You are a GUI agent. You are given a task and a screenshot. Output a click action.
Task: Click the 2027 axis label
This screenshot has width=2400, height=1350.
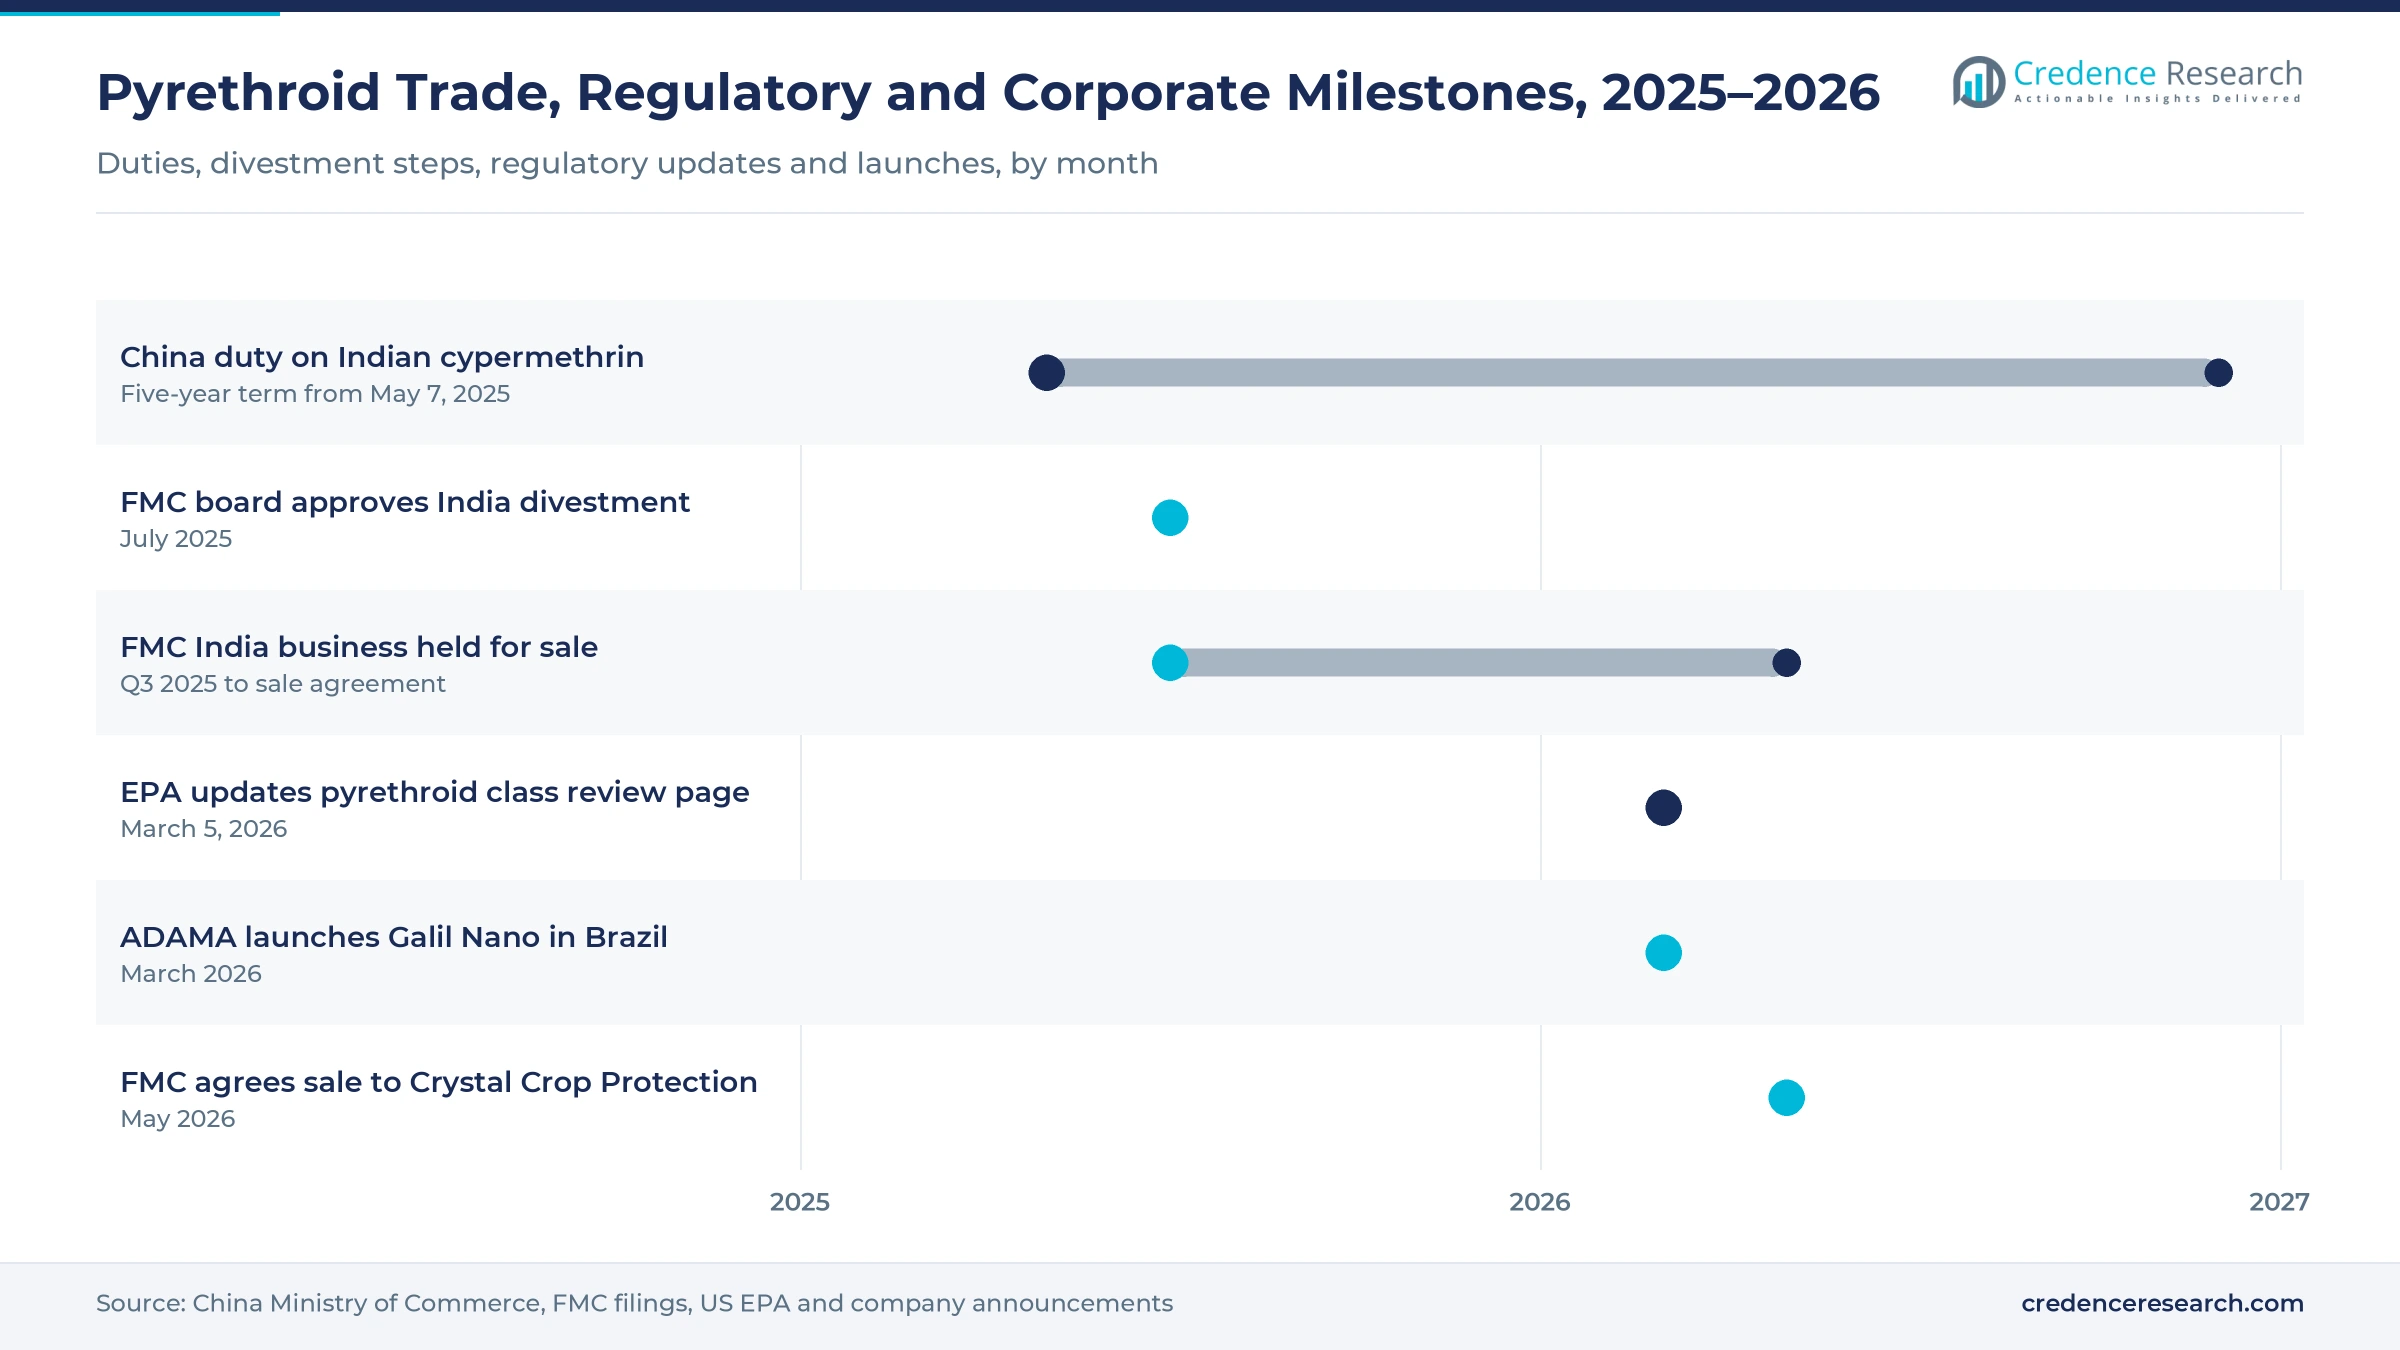(2279, 1202)
